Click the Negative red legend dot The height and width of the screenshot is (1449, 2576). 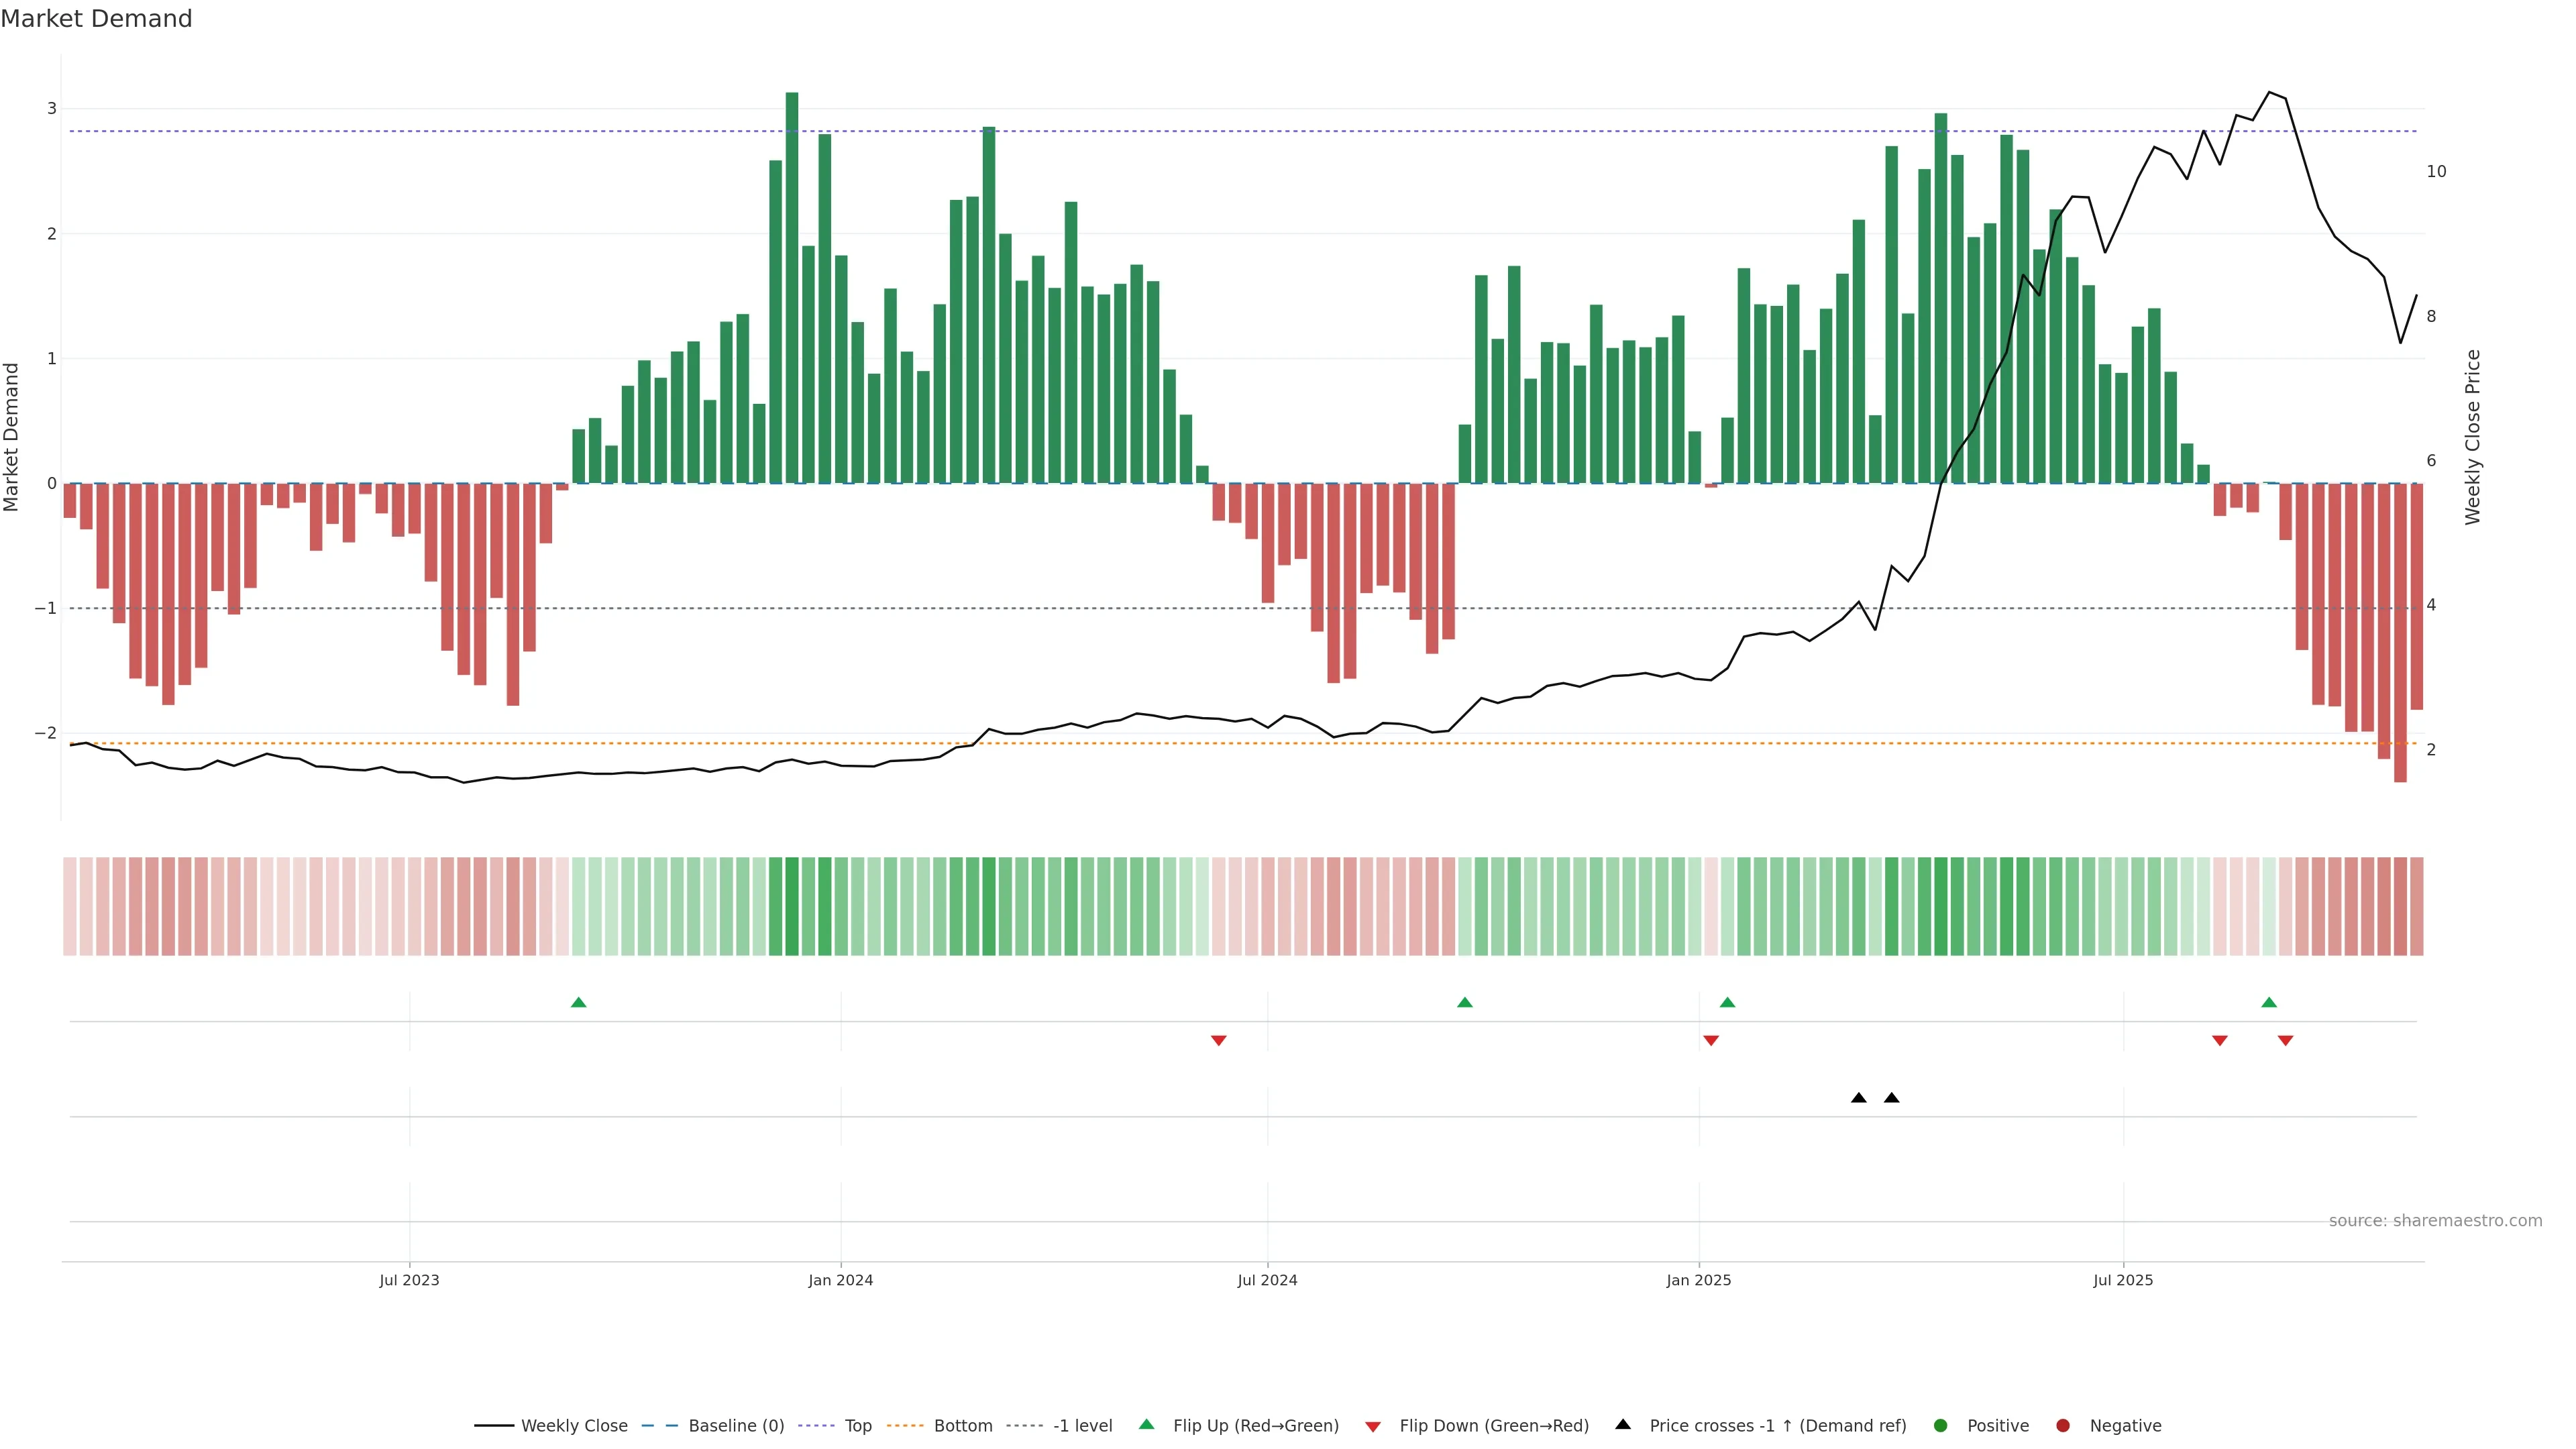(2063, 1425)
